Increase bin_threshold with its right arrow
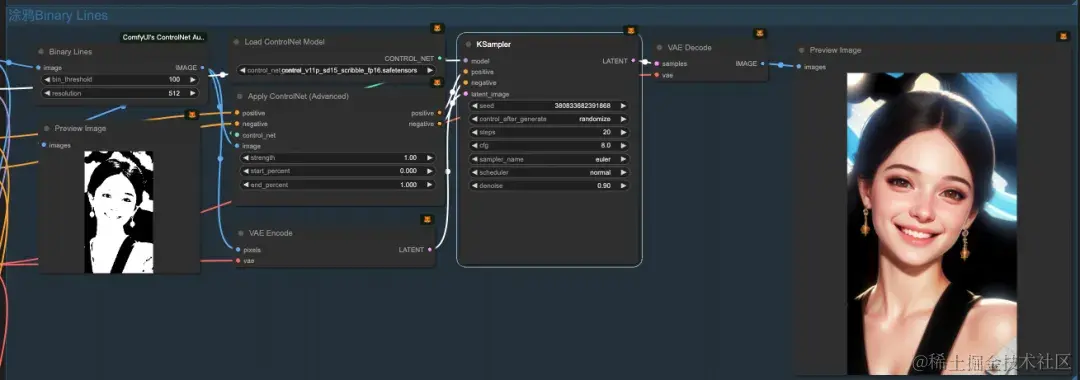 (x=192, y=80)
